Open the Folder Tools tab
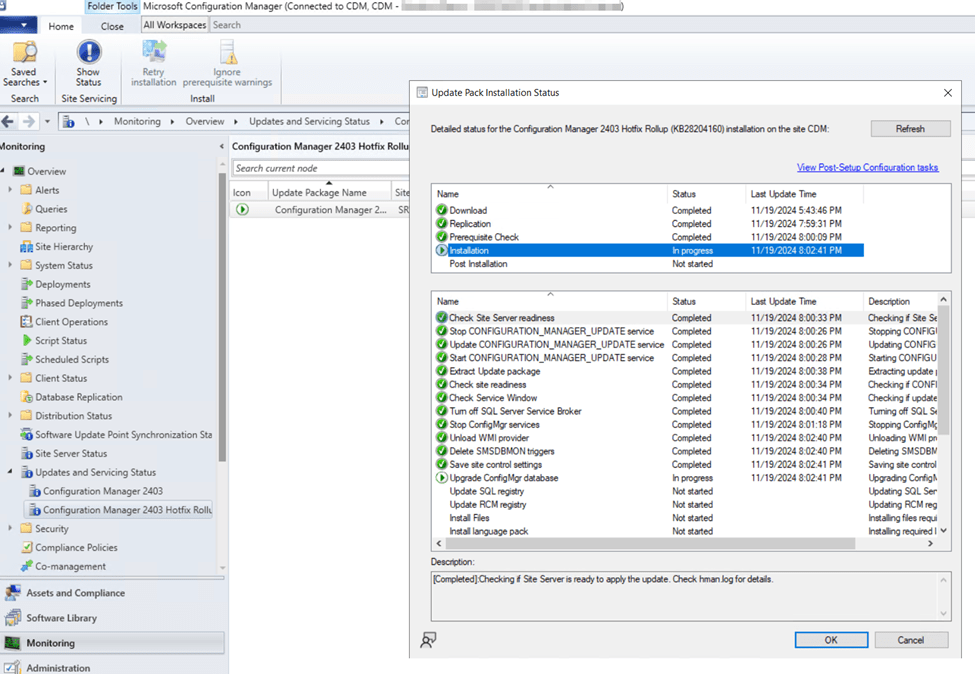Viewport: 975px width, 674px height. tap(112, 6)
